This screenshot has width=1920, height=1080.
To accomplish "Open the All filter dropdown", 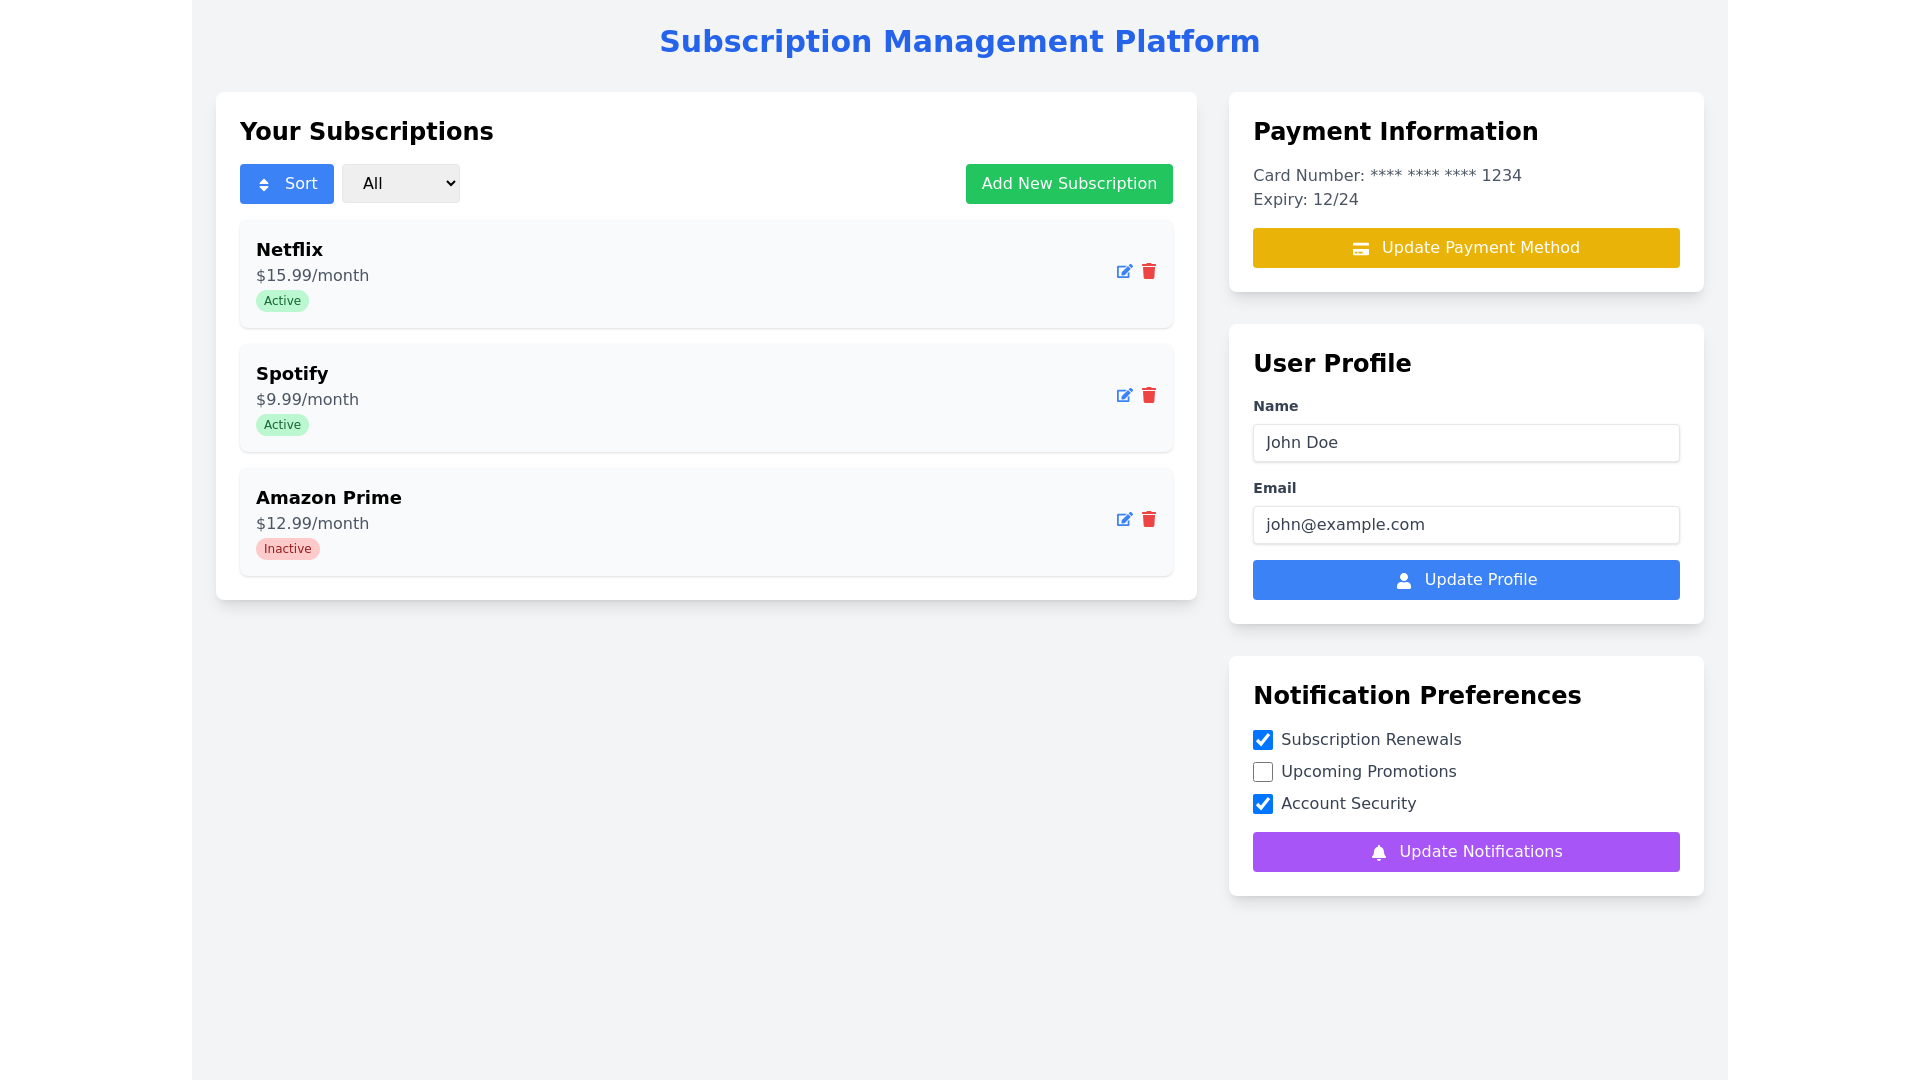I will click(x=400, y=184).
